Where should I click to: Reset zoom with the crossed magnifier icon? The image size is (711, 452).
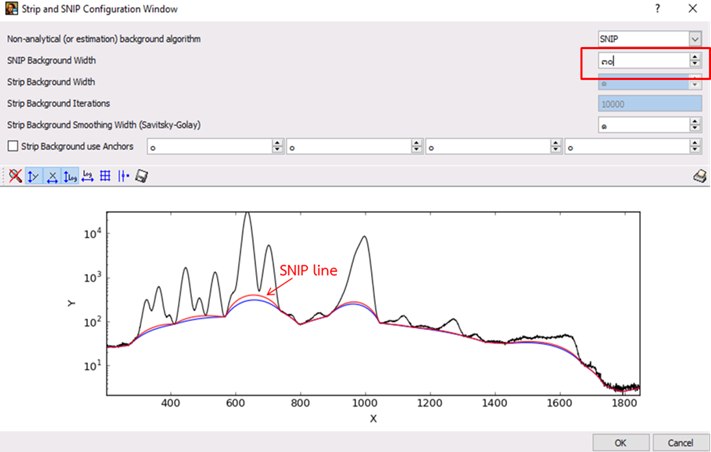[15, 176]
